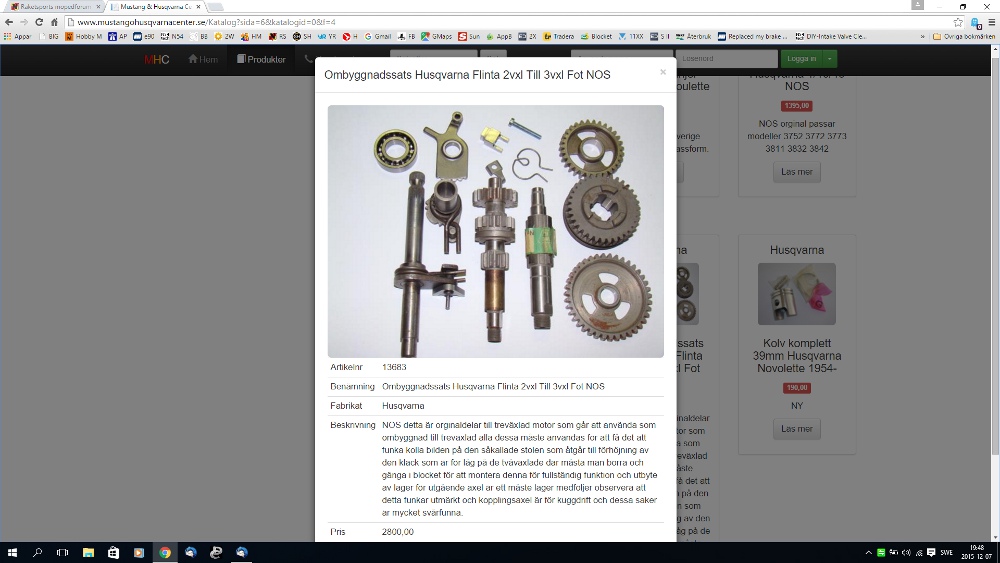Click the gearbox parts product photo
Screen dimensions: 1000x563
[x=496, y=231]
